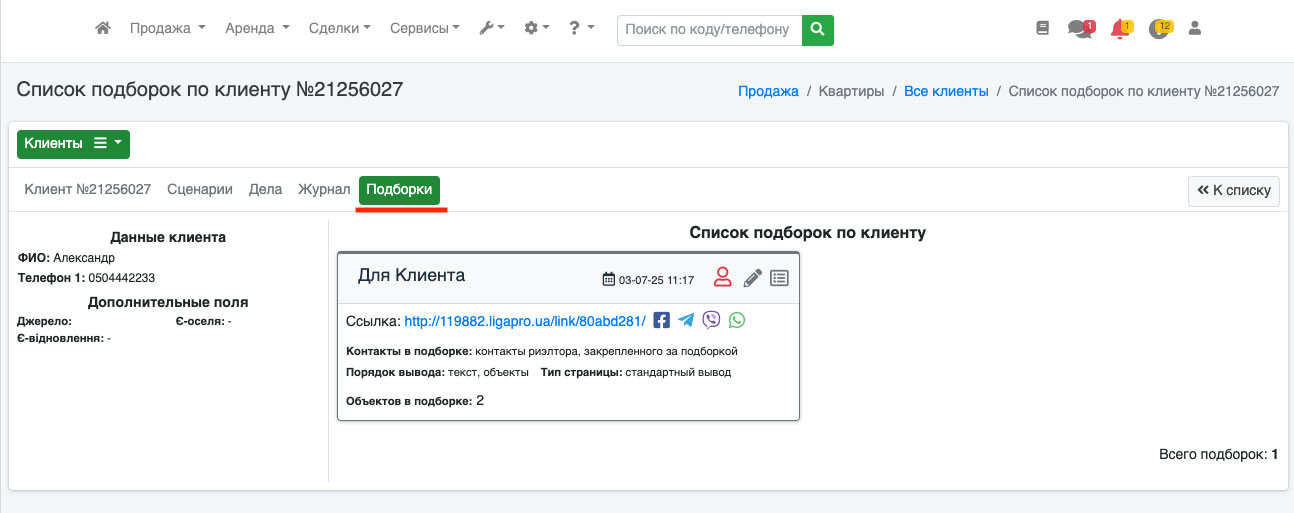Open the ligapro.ua selection link
The image size is (1294, 513).
pos(524,321)
